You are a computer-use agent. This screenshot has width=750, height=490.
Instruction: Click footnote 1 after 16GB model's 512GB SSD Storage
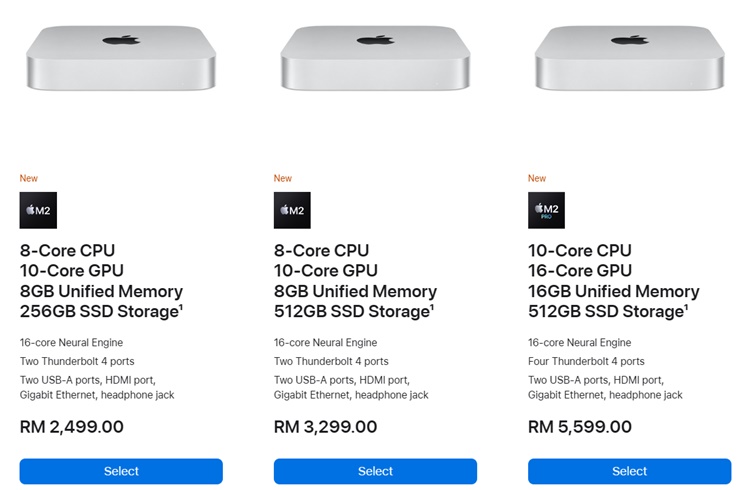[686, 307]
